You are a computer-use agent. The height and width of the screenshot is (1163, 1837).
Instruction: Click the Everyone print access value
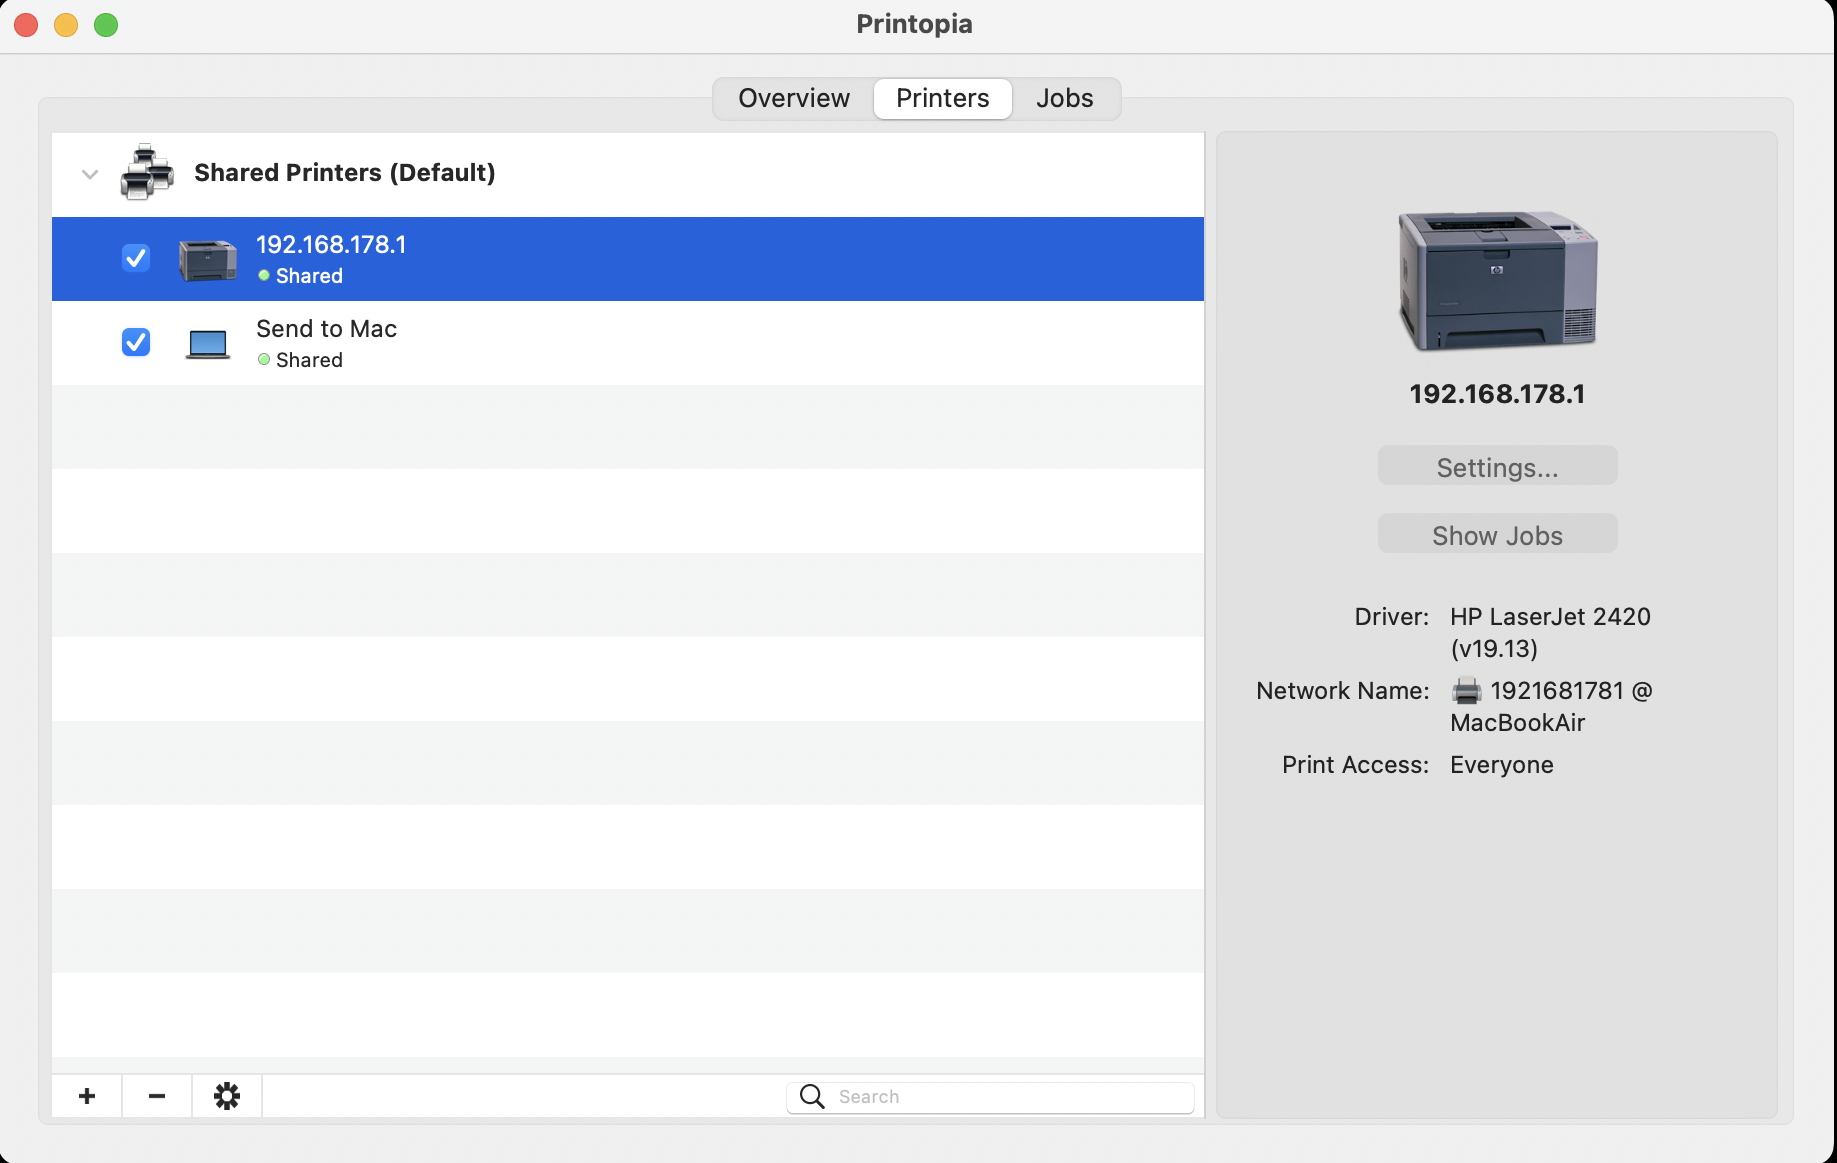pos(1501,765)
